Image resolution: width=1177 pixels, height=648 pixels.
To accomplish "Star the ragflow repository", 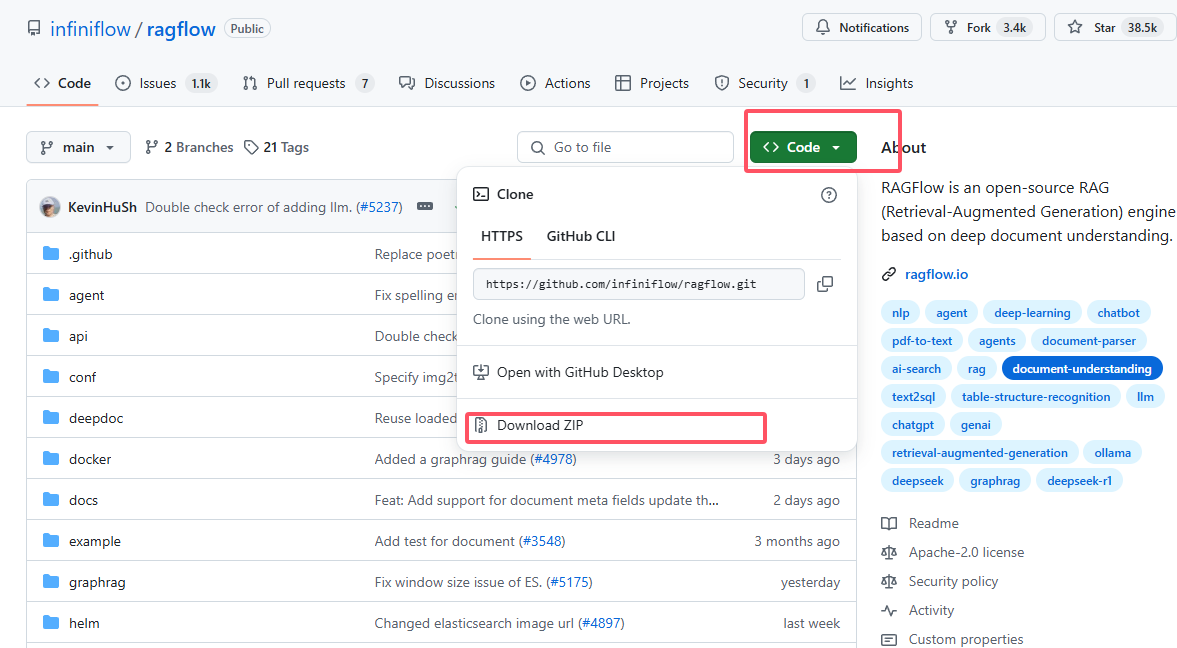I will click(x=1115, y=28).
